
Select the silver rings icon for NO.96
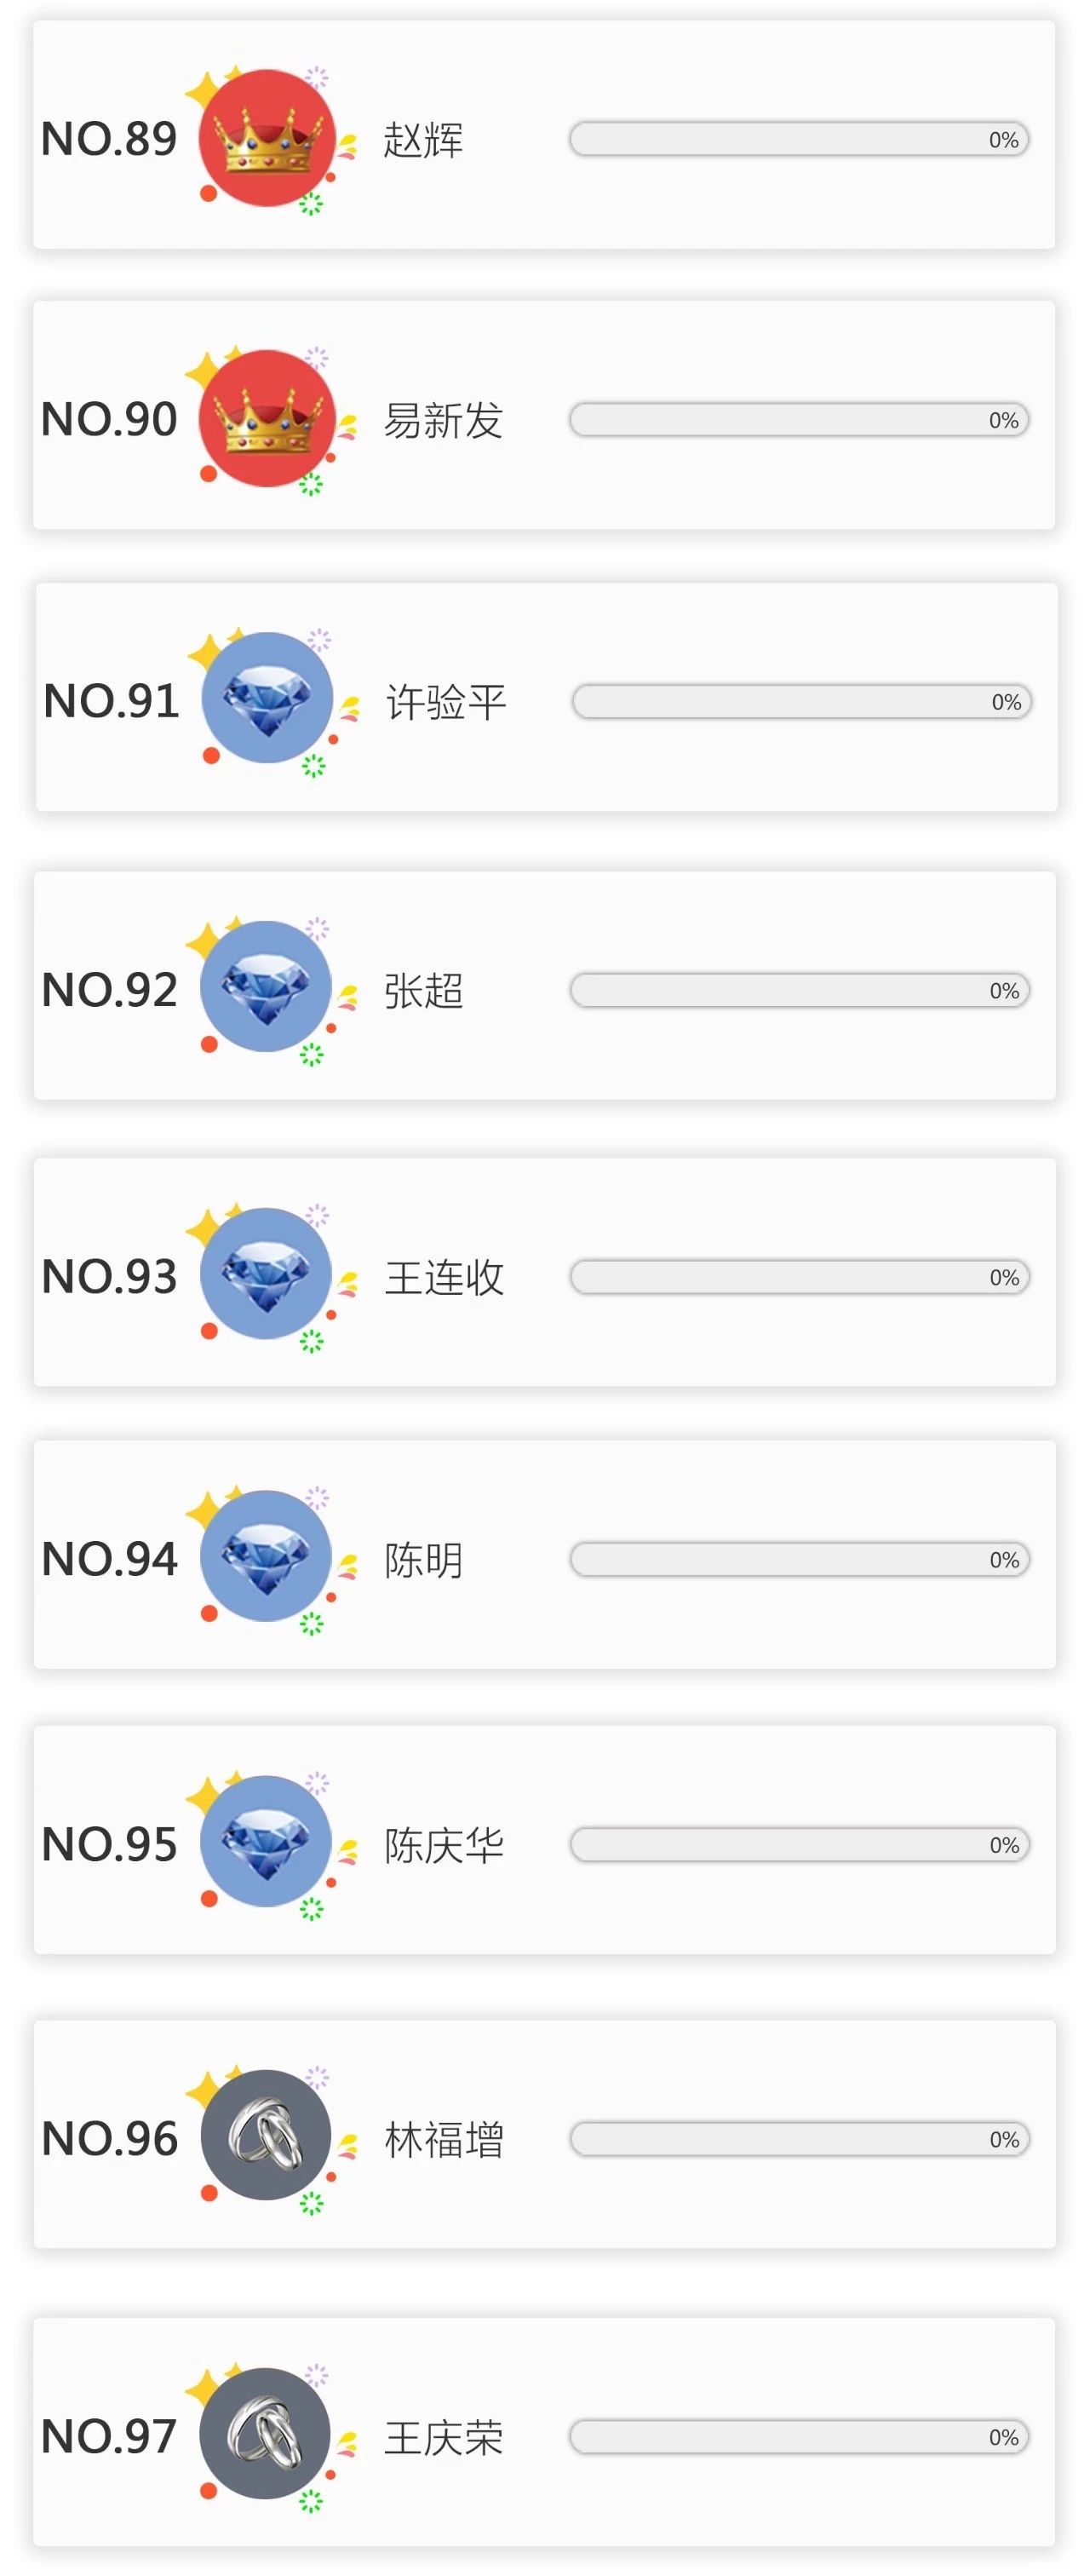click(x=266, y=2135)
